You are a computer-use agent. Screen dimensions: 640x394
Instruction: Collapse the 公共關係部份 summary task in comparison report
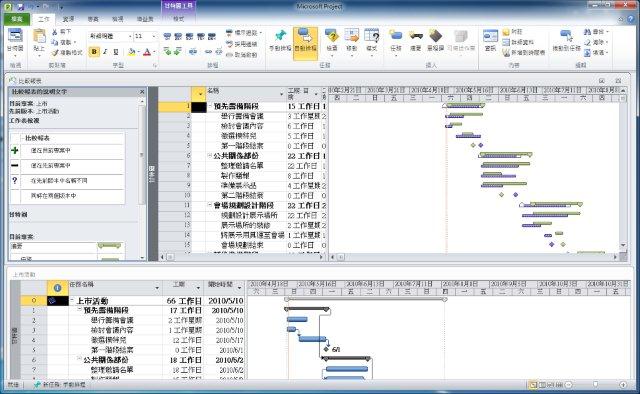(210, 156)
